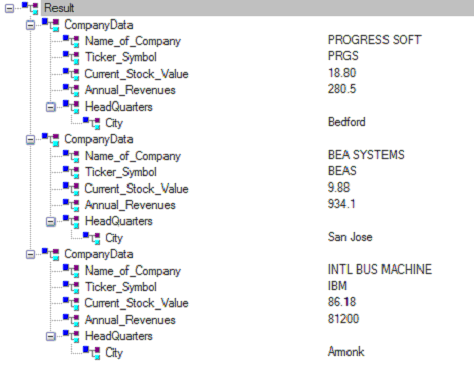
Task: Click the HeadQuarters icon above San Jose
Action: point(71,221)
